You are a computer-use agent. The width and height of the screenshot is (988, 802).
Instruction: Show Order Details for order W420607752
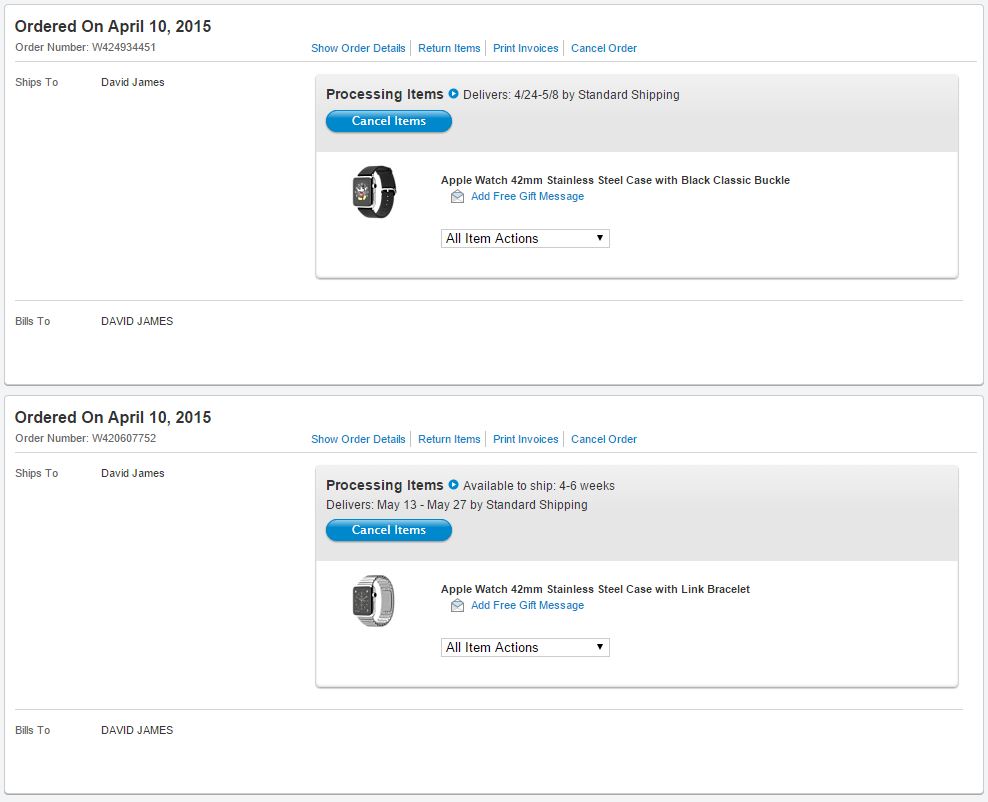click(x=358, y=439)
